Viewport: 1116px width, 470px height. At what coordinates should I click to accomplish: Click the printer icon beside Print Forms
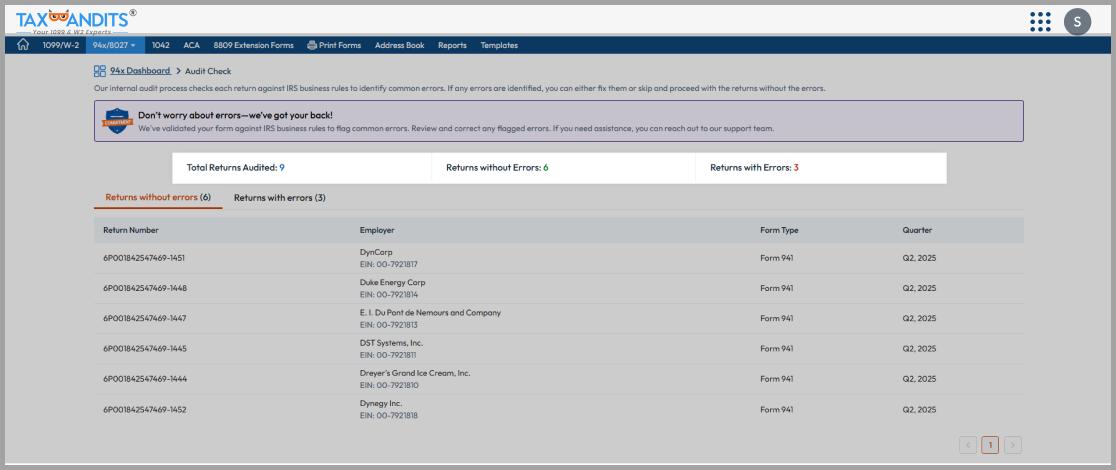pyautogui.click(x=312, y=45)
